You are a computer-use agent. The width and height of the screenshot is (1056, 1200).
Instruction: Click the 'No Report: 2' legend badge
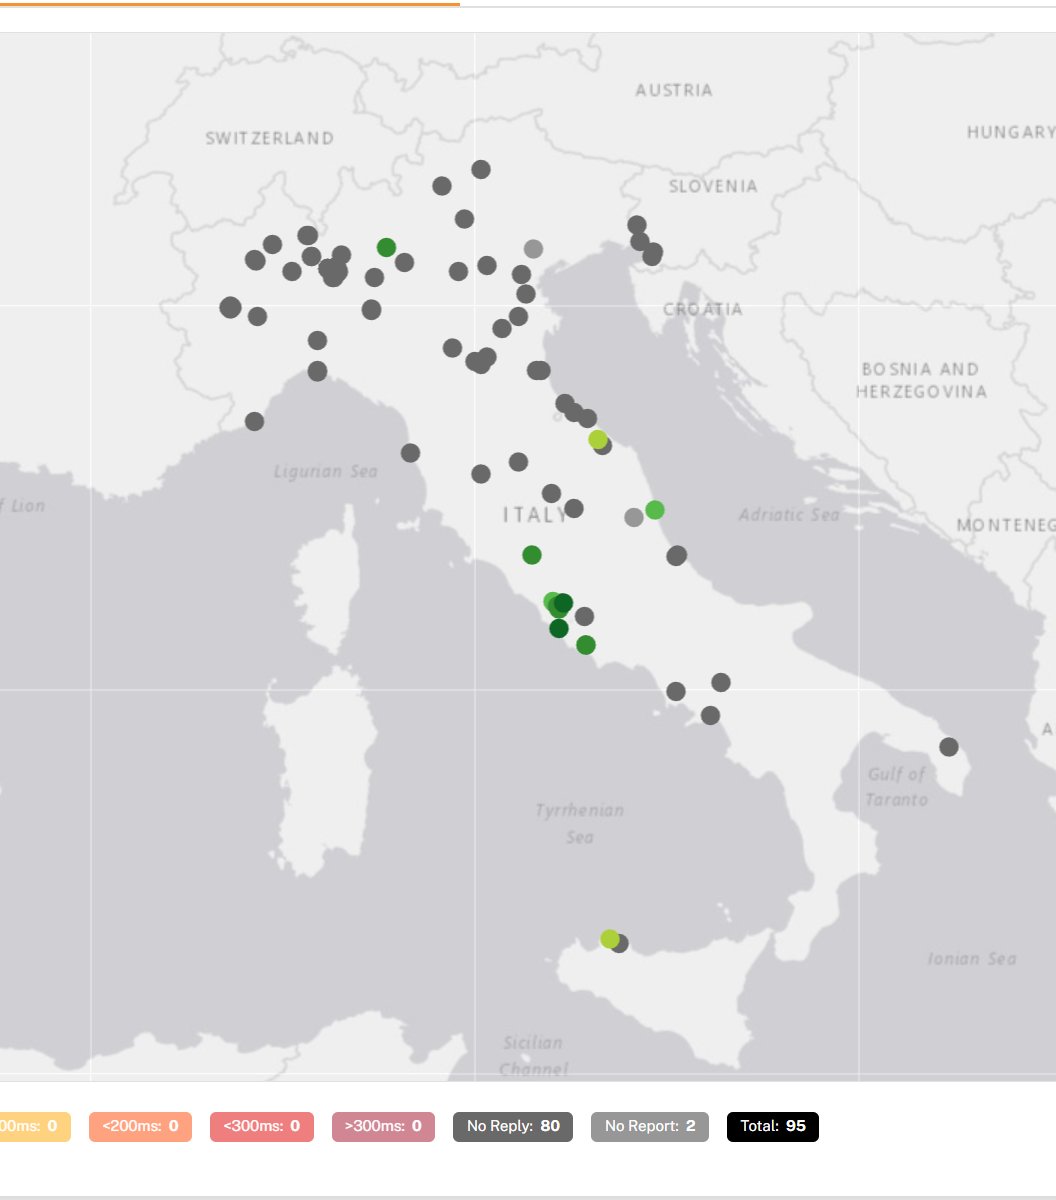click(650, 1126)
